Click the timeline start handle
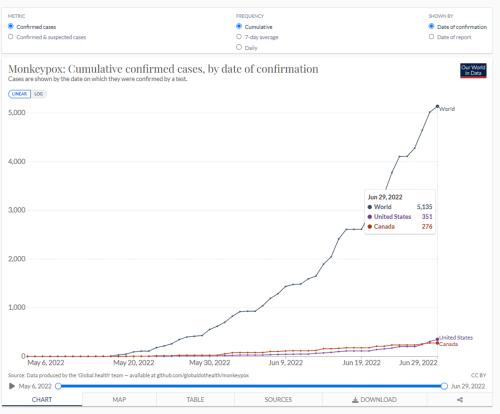Image resolution: width=500 pixels, height=414 pixels. pyautogui.click(x=58, y=386)
